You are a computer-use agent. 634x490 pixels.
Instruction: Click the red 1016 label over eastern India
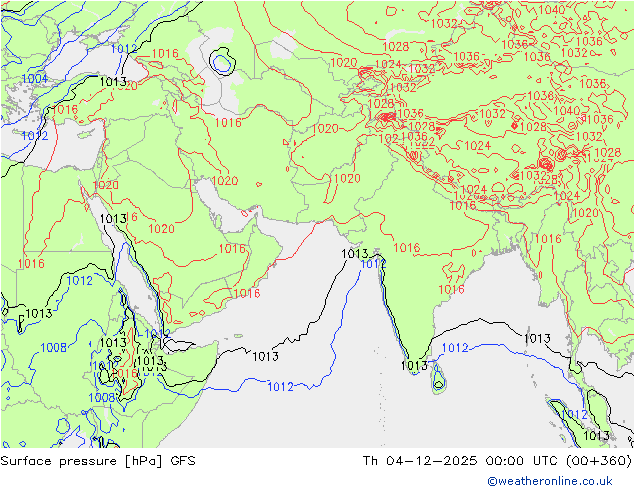451,289
